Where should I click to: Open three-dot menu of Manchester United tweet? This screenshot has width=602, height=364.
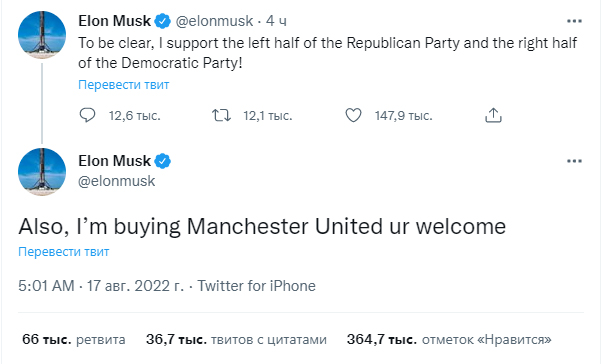[574, 161]
